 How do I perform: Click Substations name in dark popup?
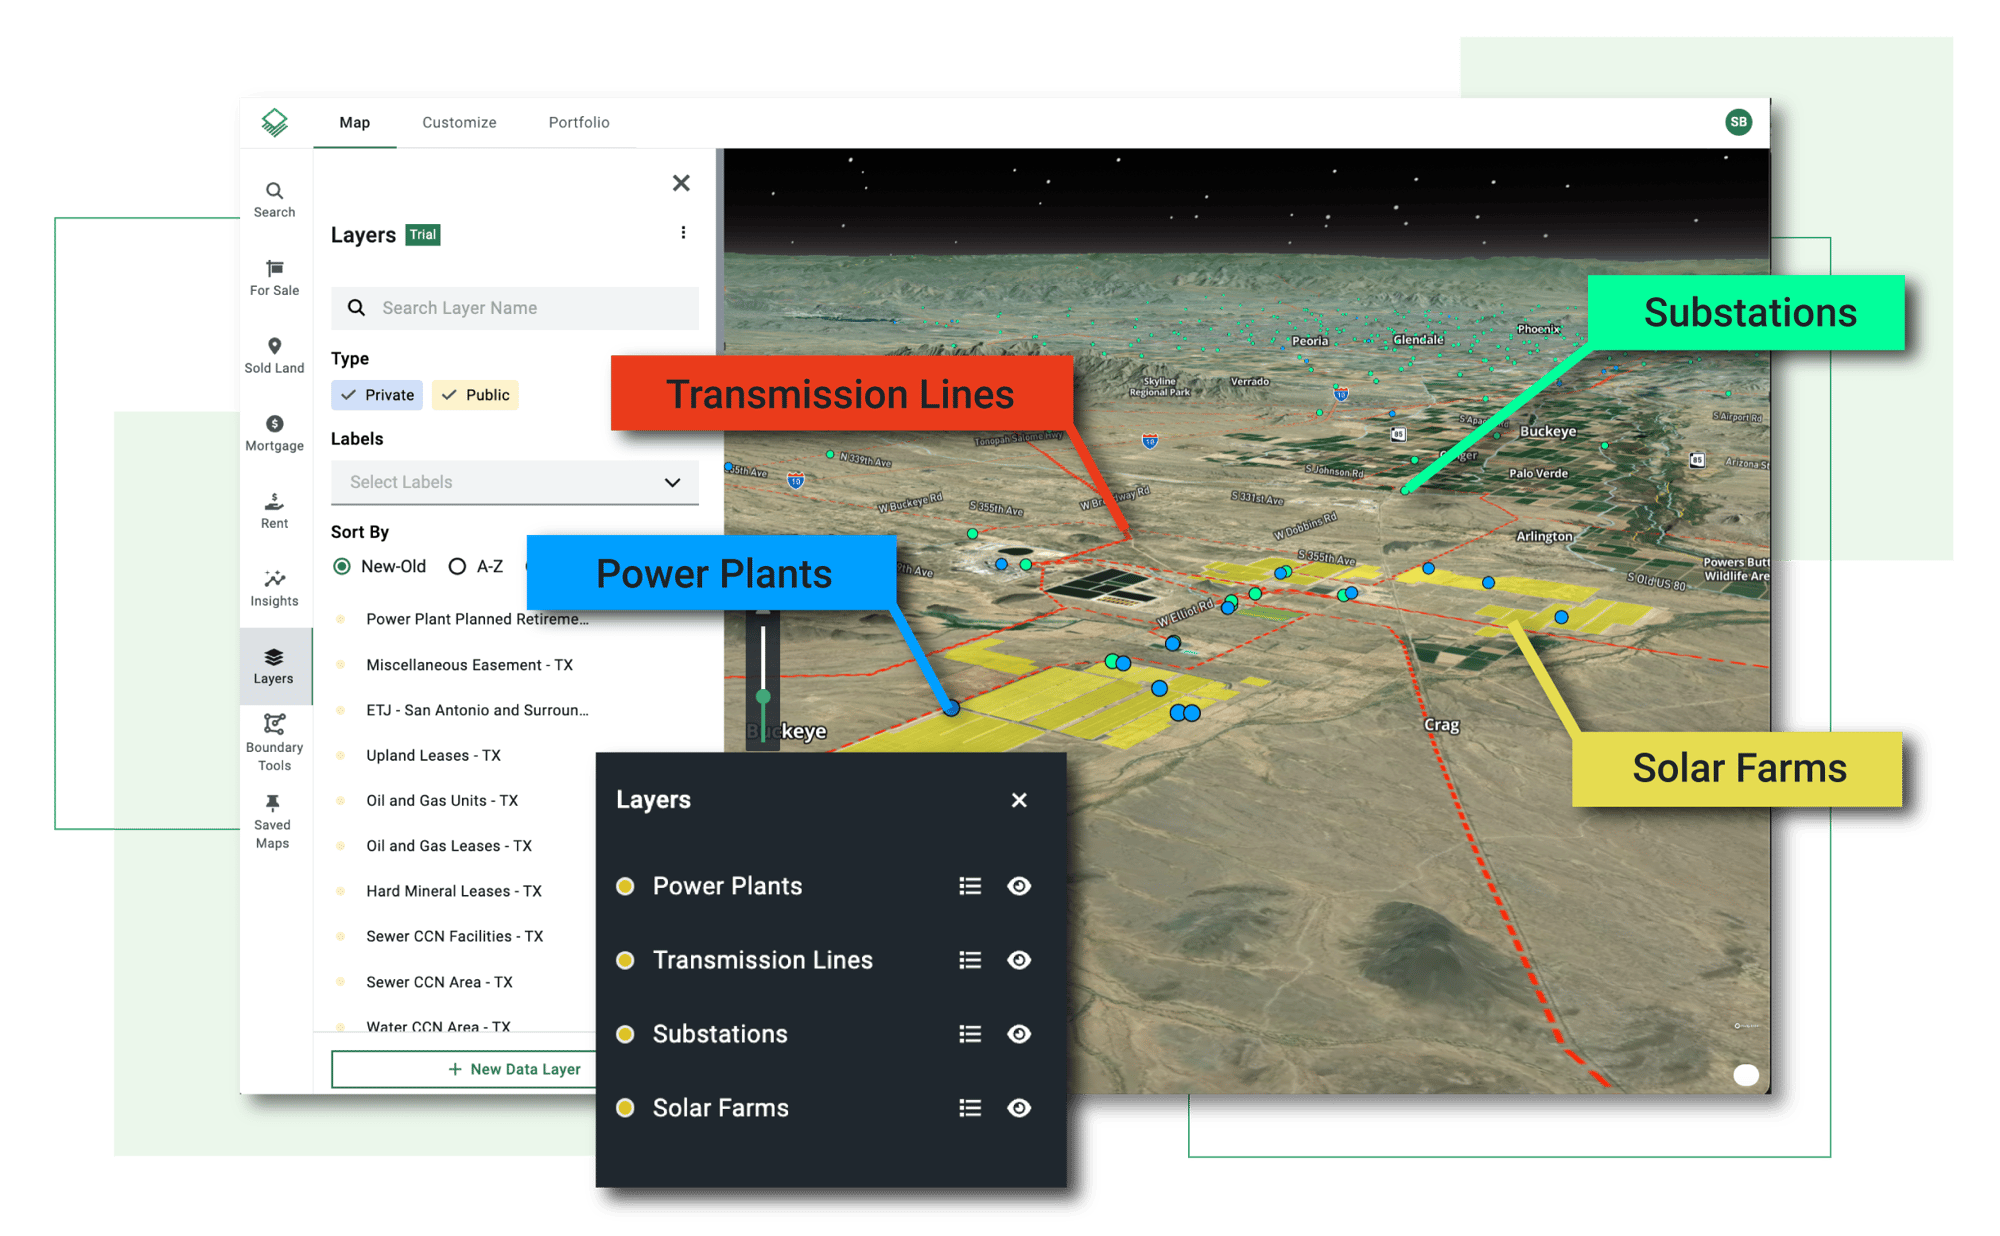tap(720, 1034)
